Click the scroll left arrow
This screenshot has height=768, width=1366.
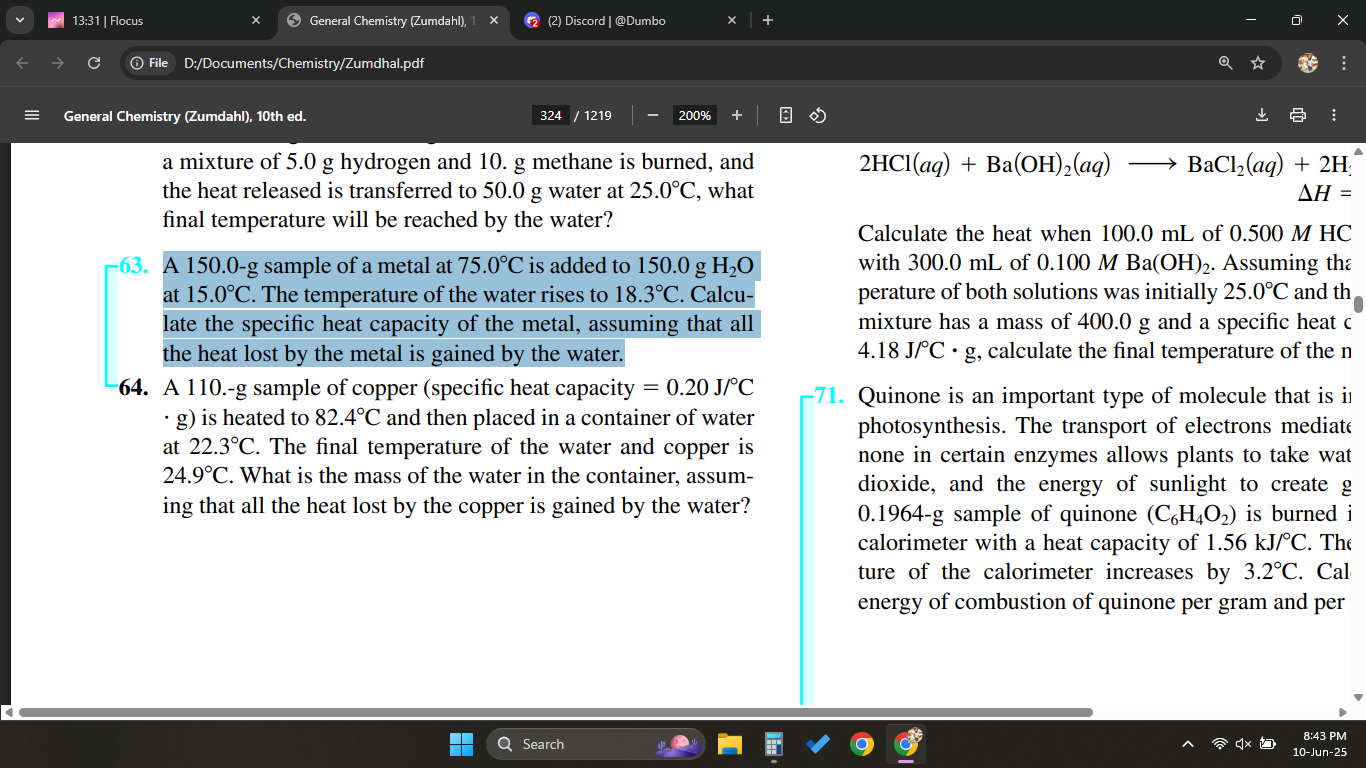click(7, 712)
